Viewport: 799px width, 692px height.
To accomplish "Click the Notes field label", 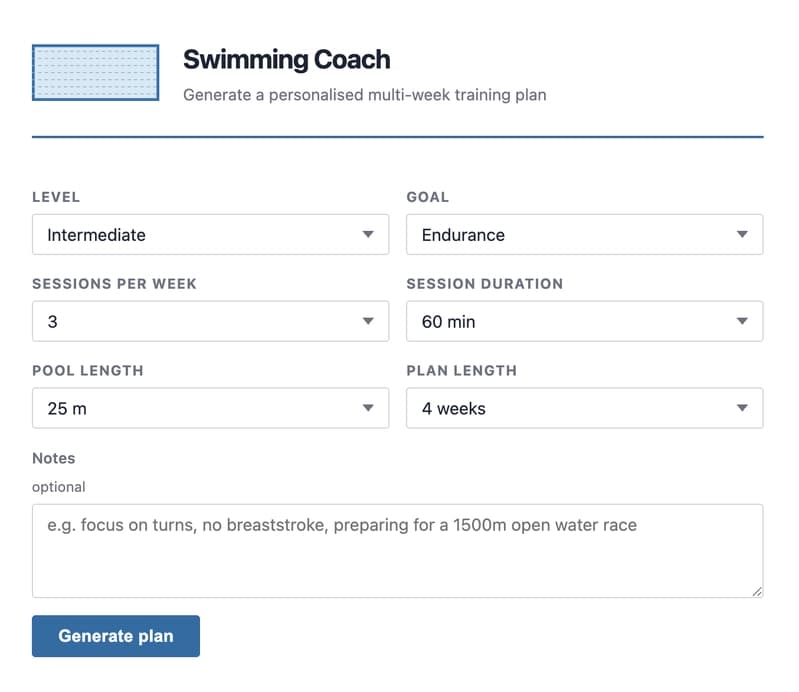I will pos(54,458).
